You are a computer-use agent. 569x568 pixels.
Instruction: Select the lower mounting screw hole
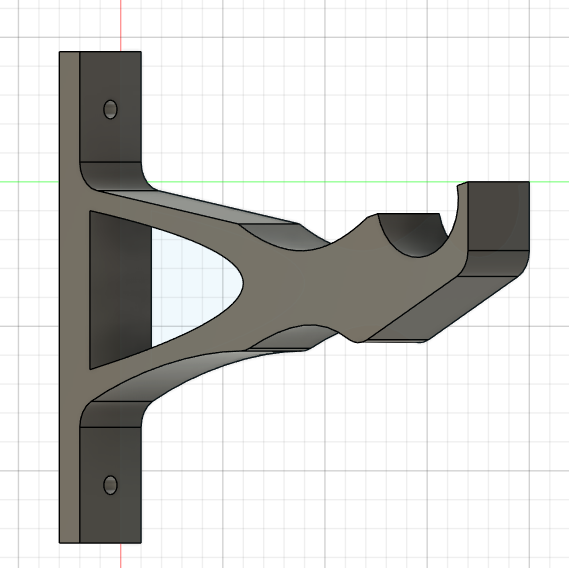click(x=110, y=485)
